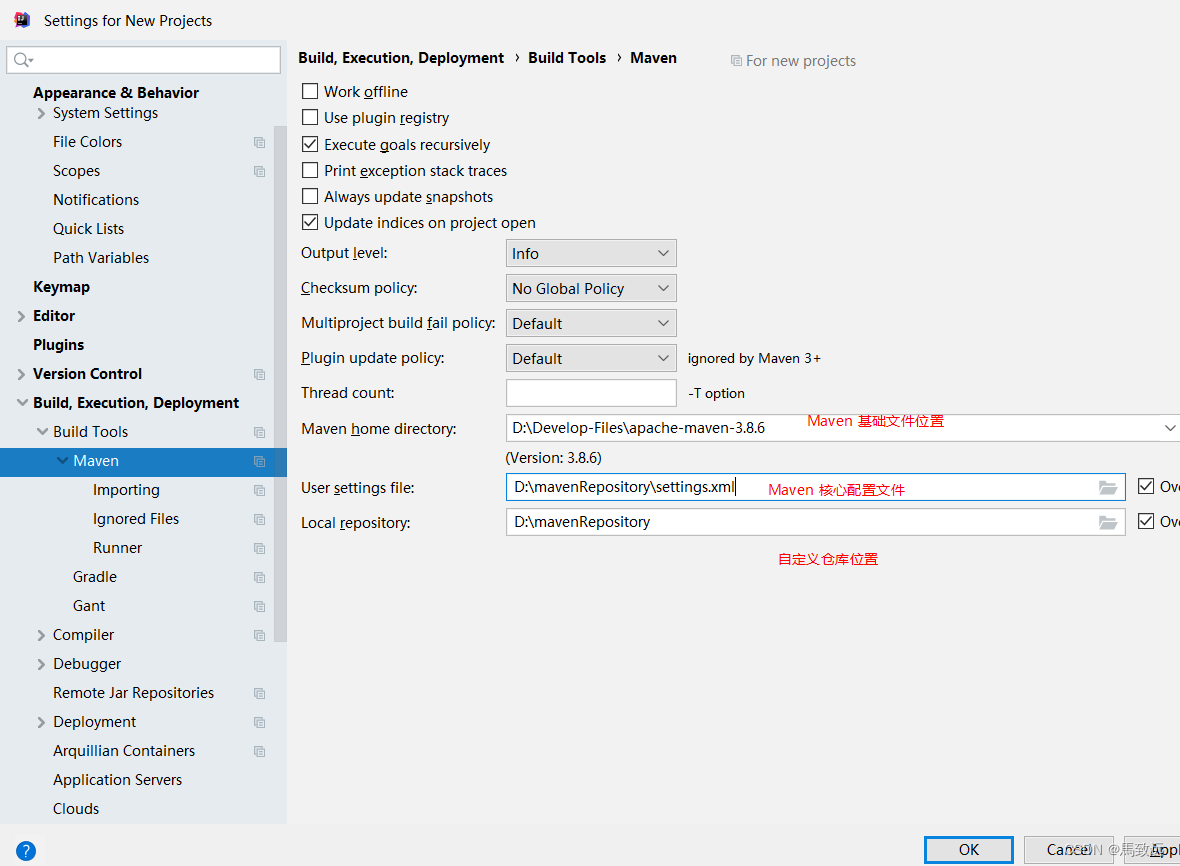Open the Plugin update policy dropdown

click(591, 358)
